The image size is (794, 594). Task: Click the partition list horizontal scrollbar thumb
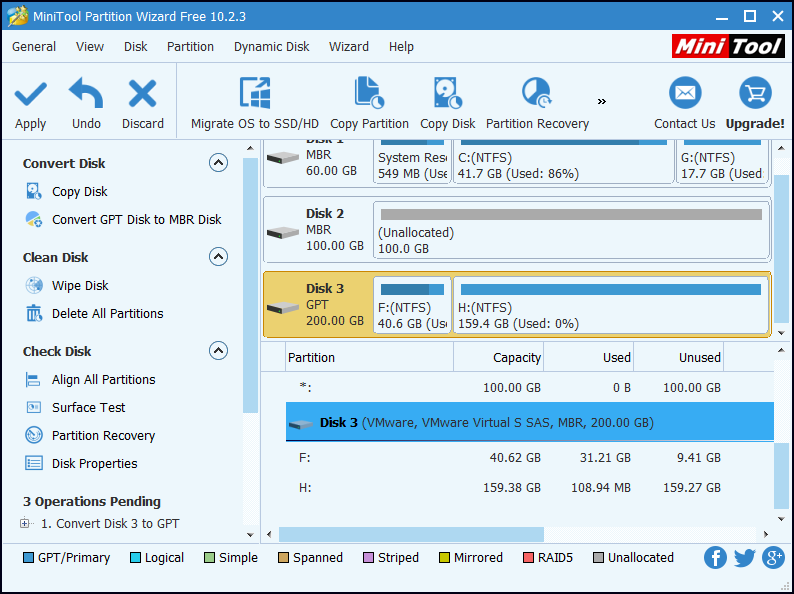click(x=411, y=534)
